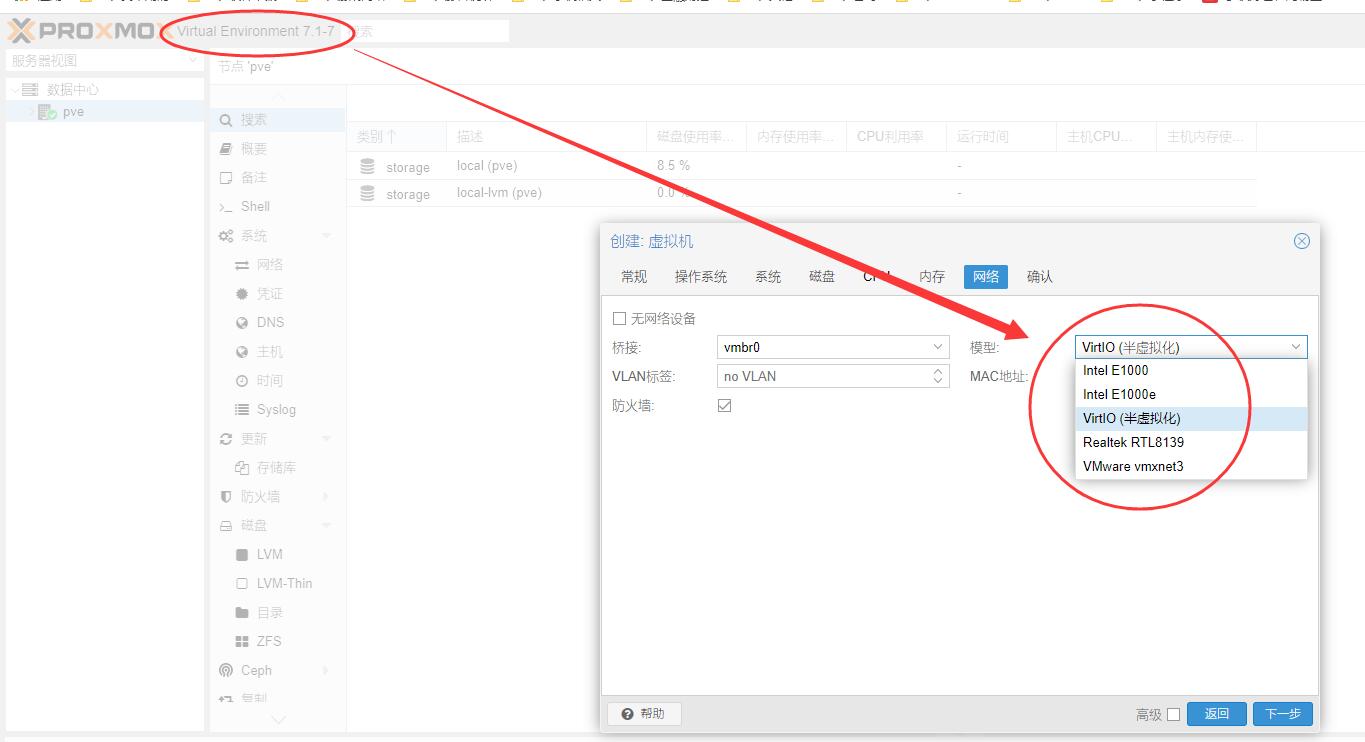
Task: Choose VMware vmxnet3 from model list
Action: (1132, 466)
